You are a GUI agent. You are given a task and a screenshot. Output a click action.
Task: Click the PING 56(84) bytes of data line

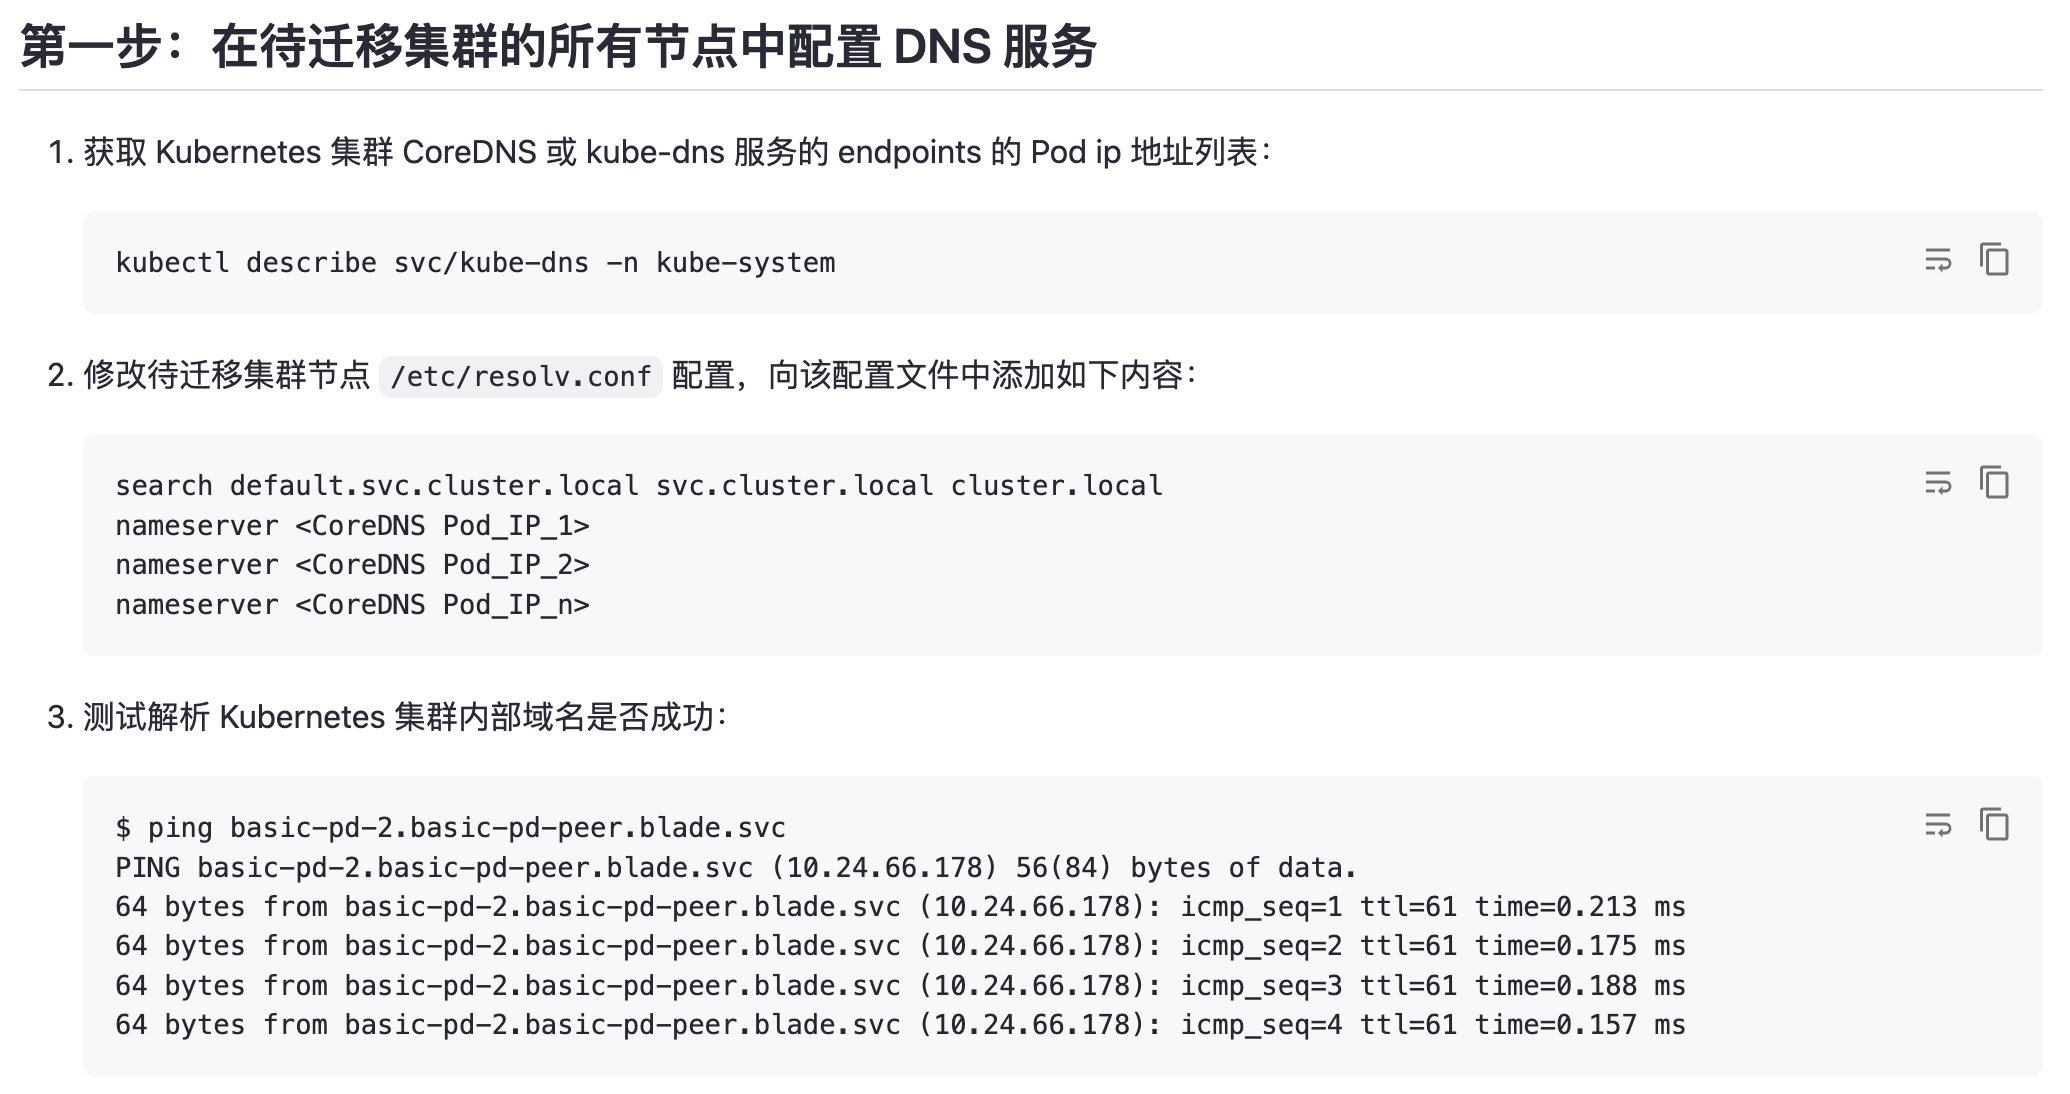tap(735, 868)
